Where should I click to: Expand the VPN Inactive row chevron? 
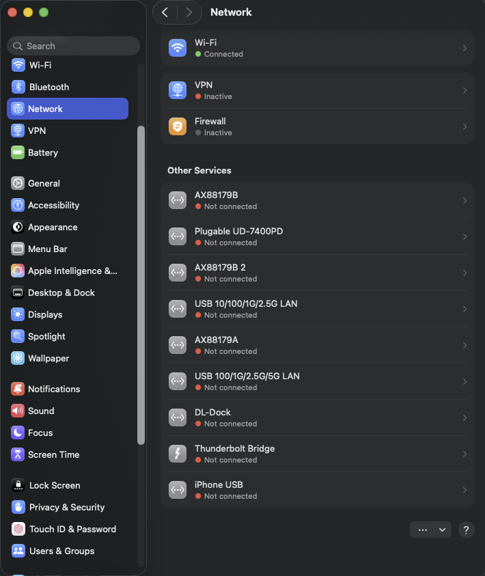(x=465, y=90)
